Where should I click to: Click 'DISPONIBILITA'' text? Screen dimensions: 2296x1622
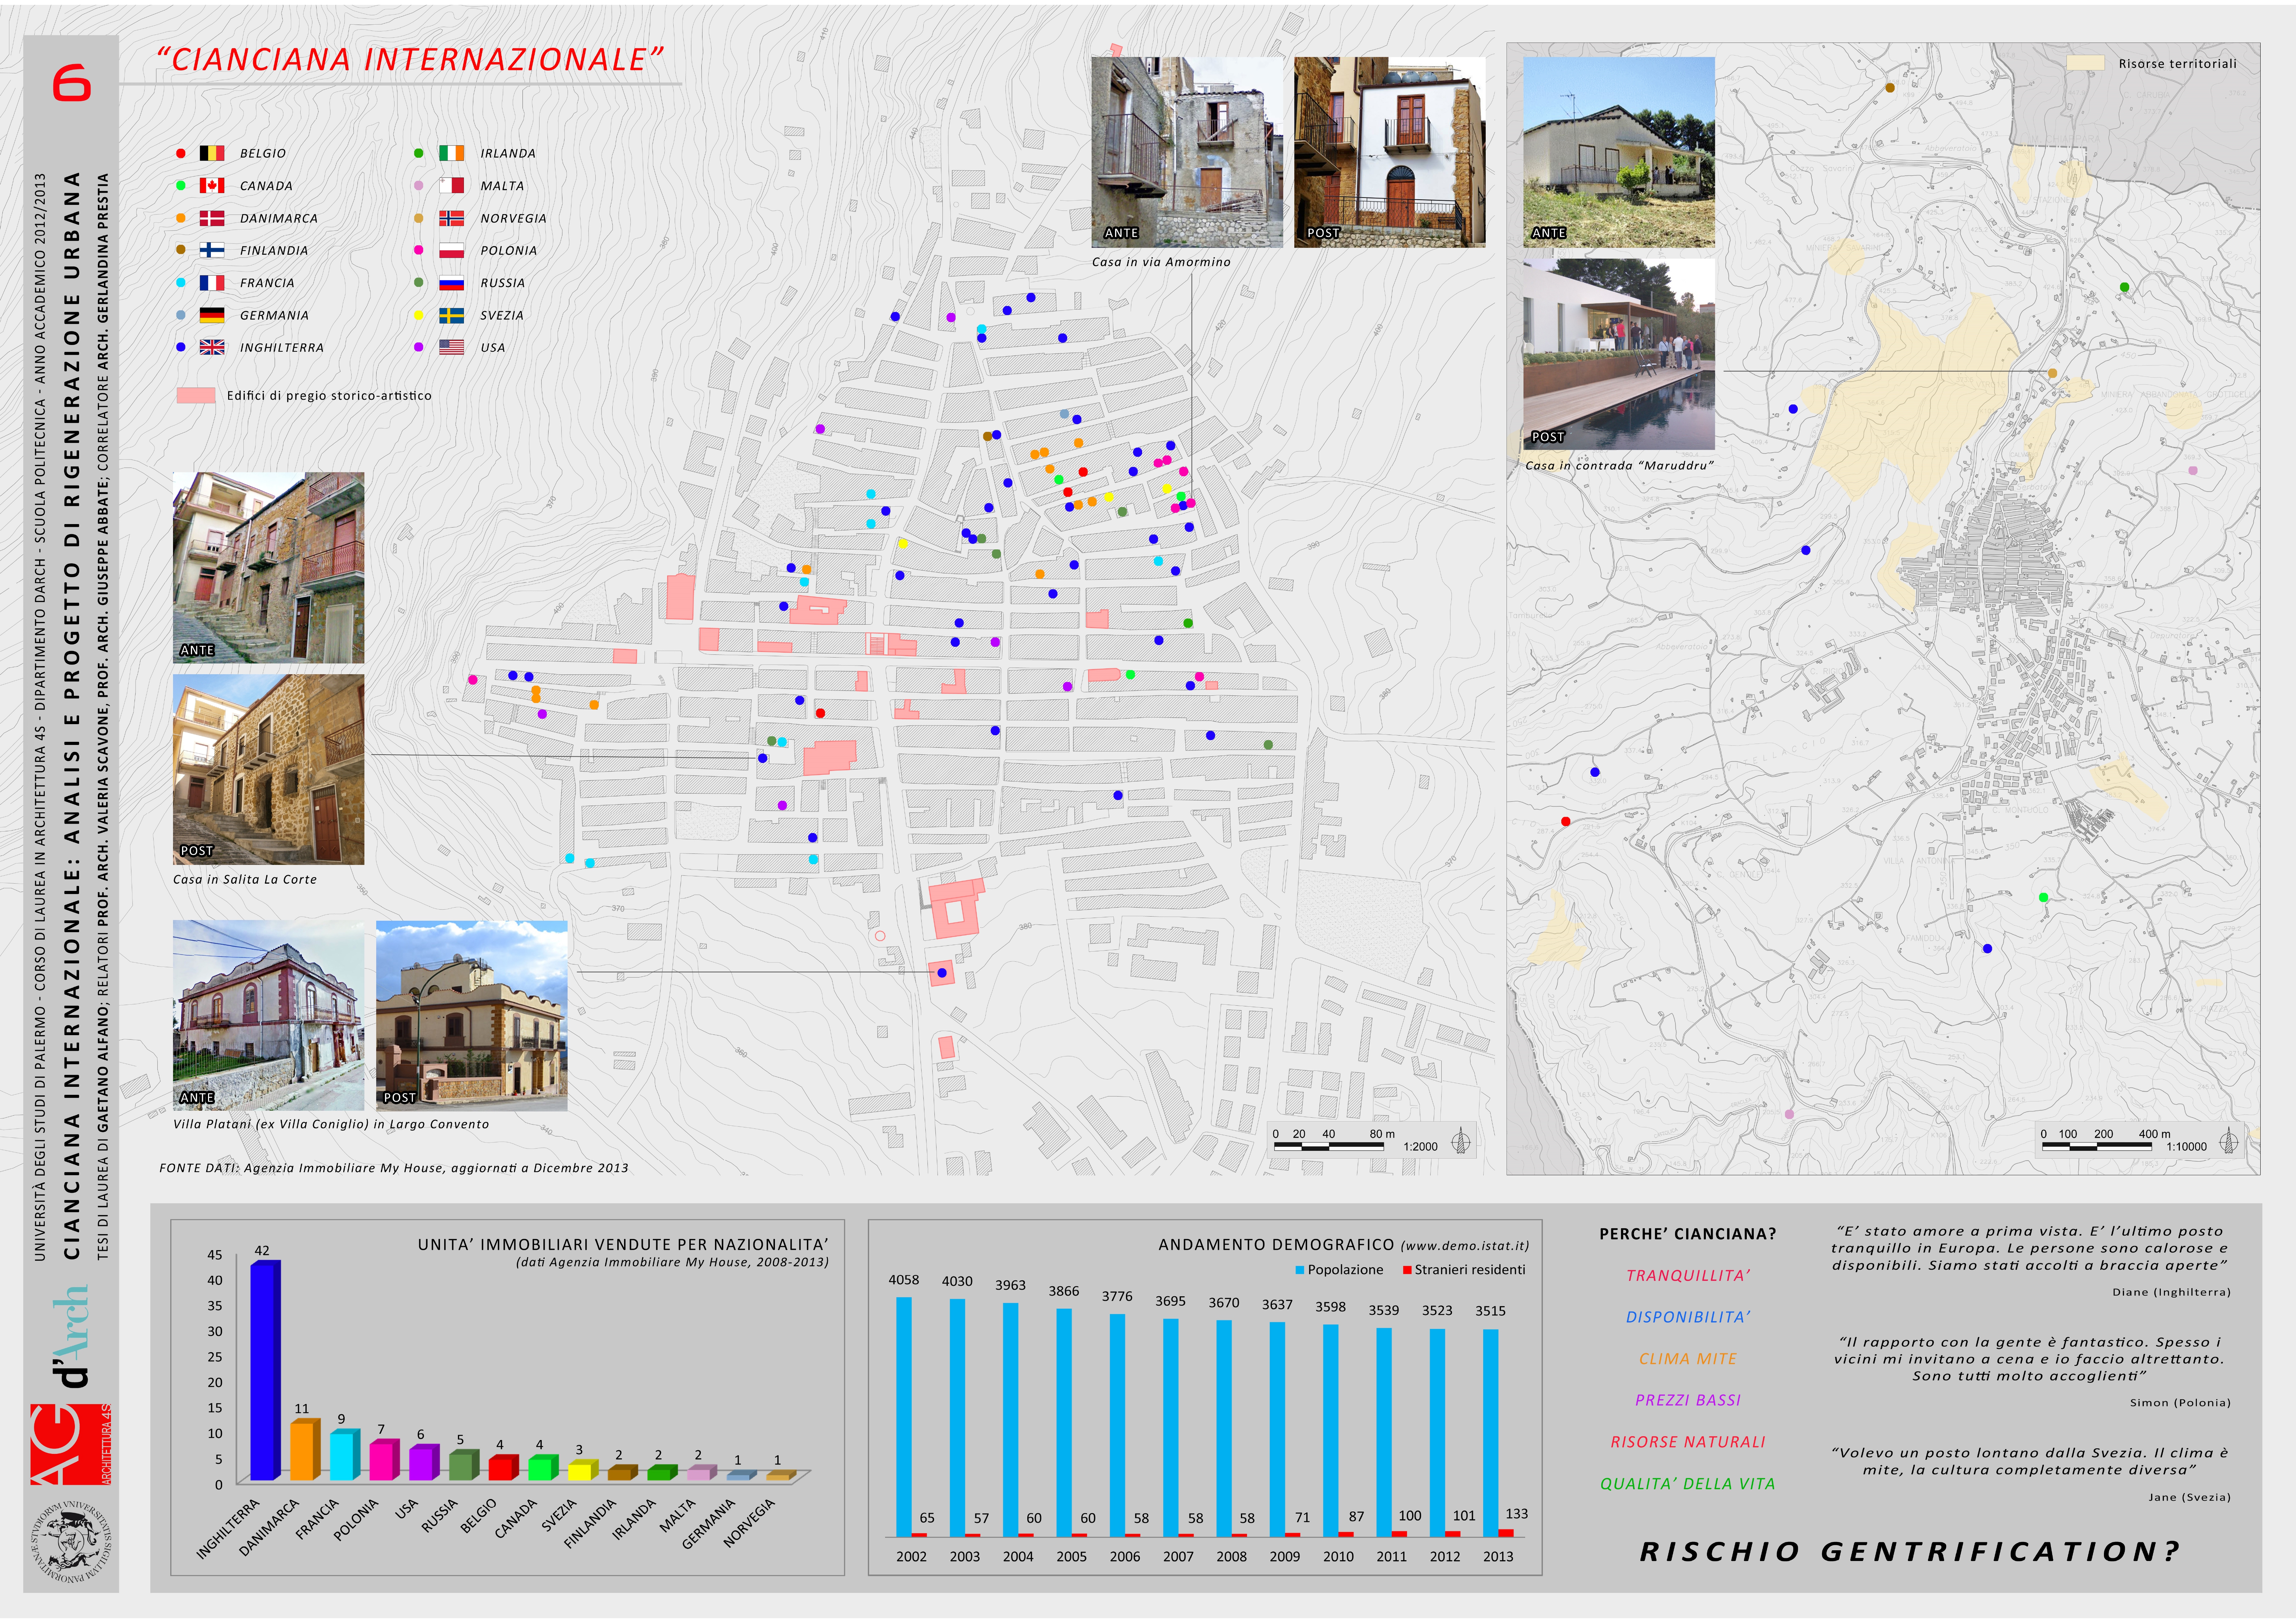[x=1688, y=1318]
